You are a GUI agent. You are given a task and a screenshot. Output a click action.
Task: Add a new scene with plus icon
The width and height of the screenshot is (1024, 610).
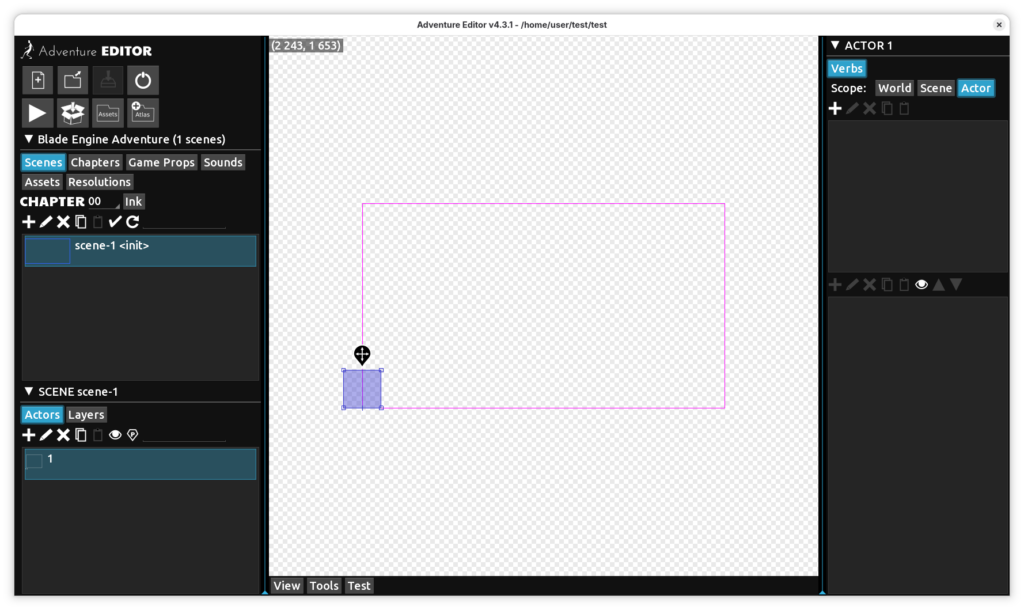[x=29, y=222]
